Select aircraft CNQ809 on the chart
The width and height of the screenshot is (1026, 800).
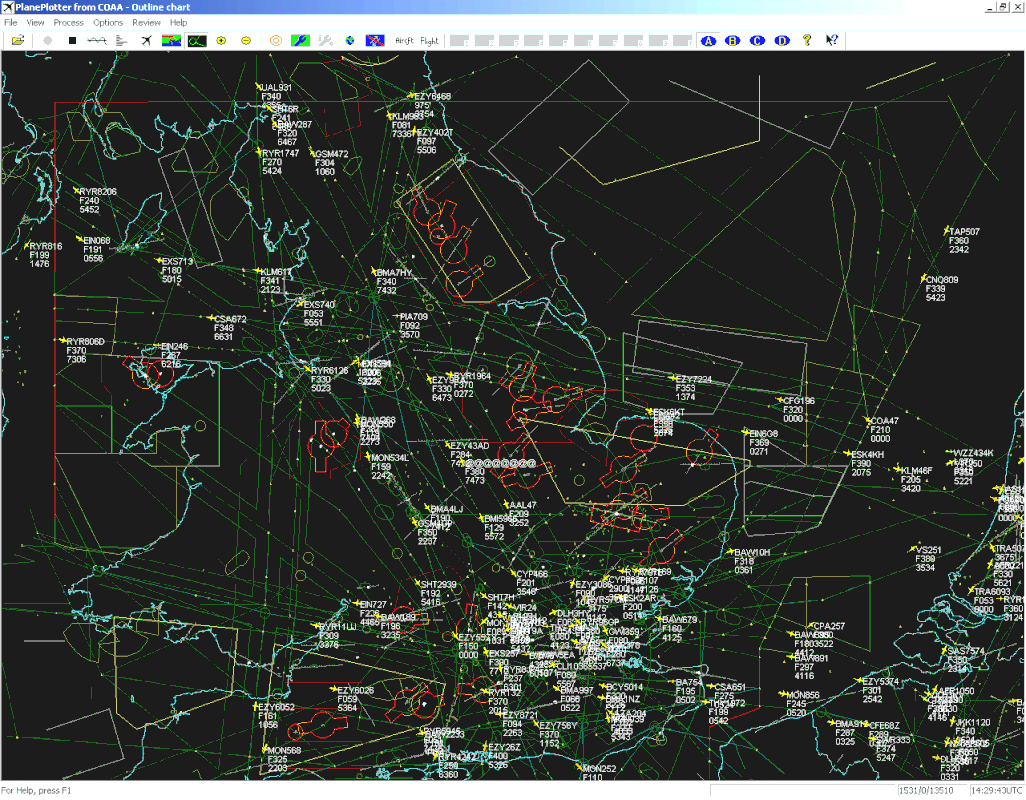(x=942, y=280)
